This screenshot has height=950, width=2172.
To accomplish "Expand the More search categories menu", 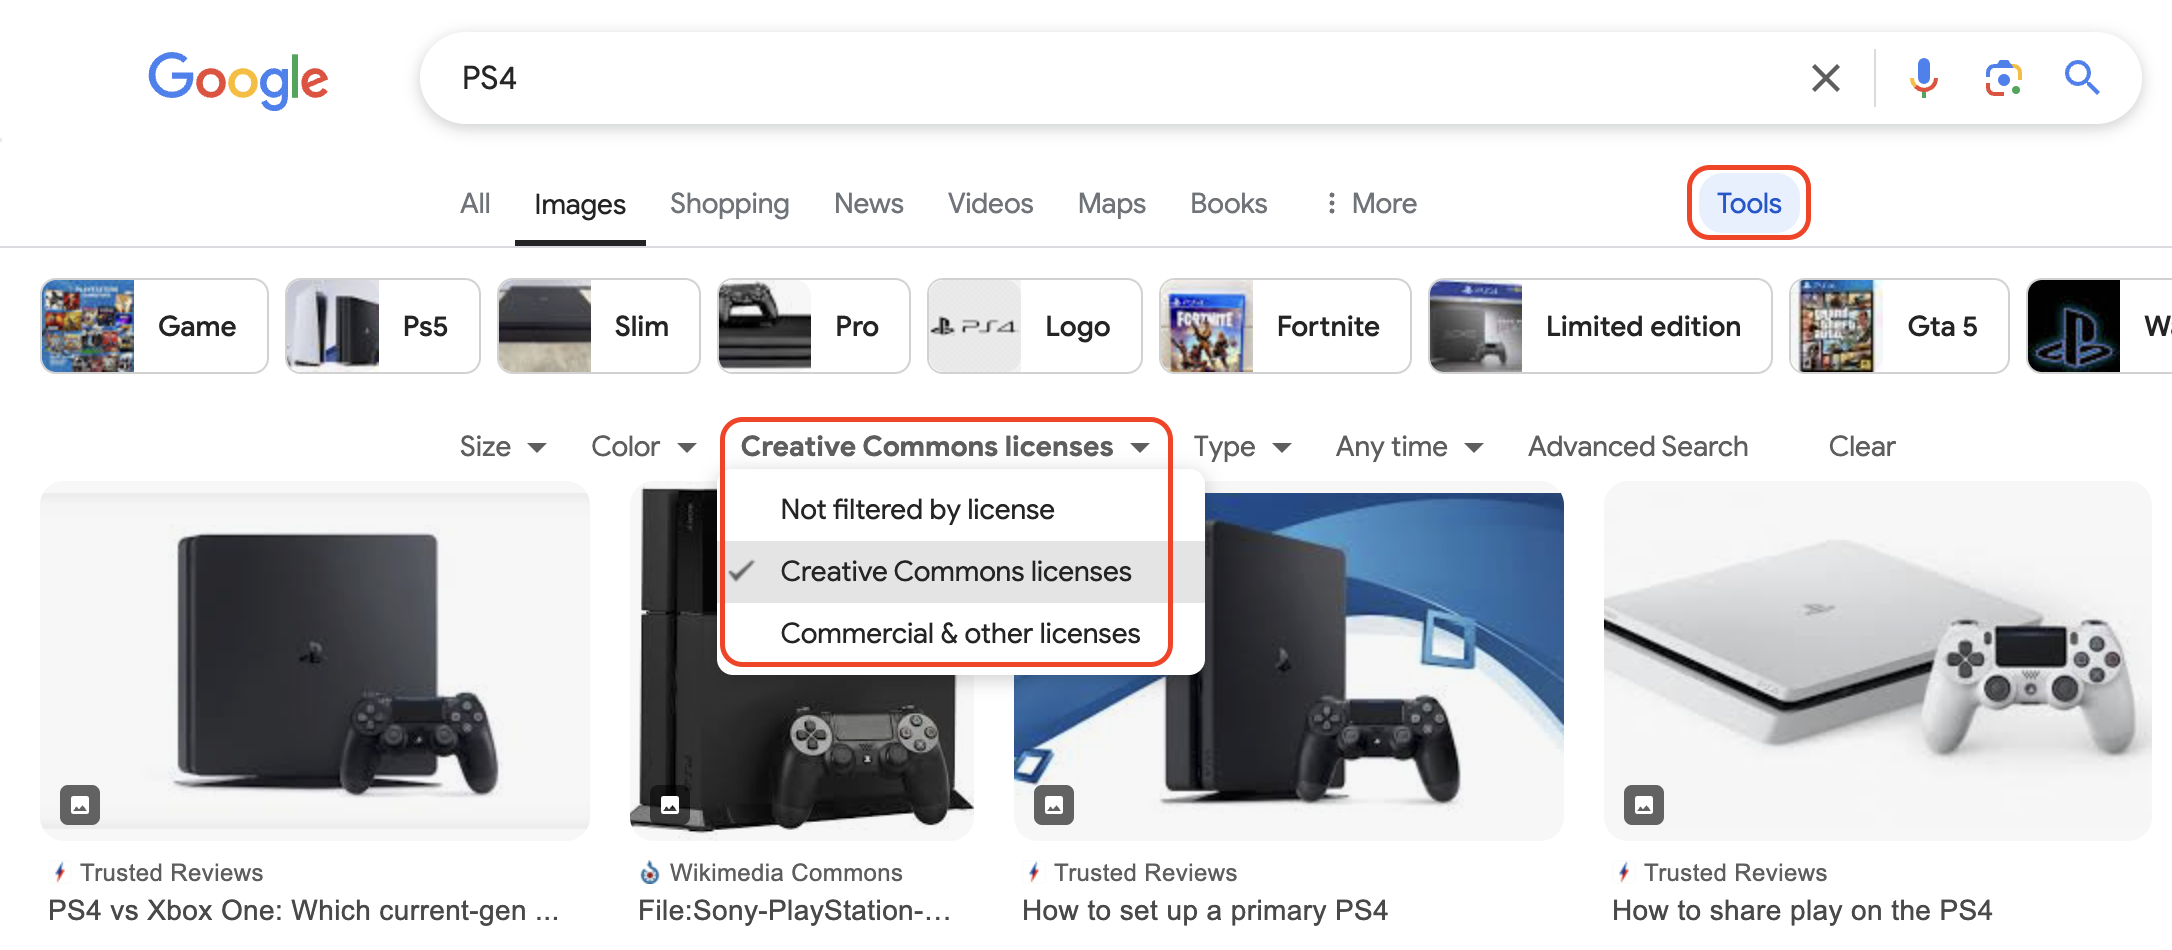I will click(1370, 203).
